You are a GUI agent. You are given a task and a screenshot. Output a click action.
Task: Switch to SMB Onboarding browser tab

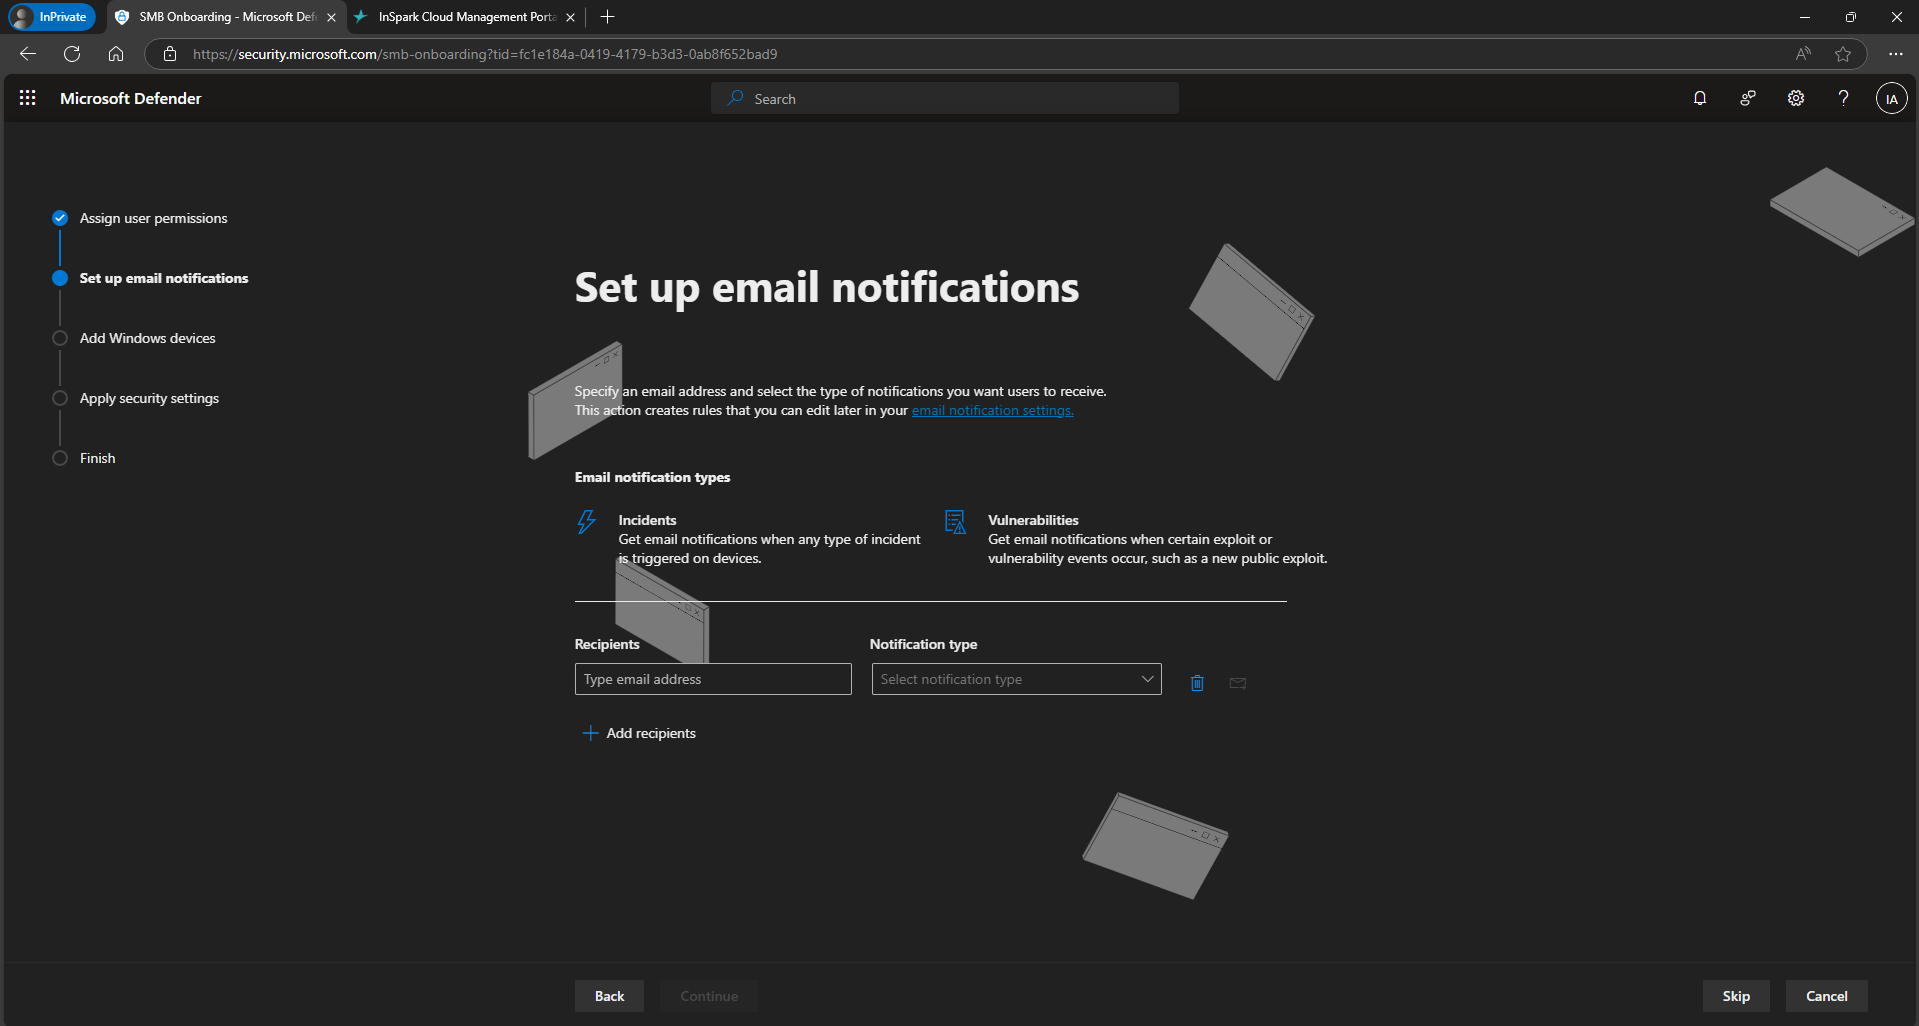226,17
